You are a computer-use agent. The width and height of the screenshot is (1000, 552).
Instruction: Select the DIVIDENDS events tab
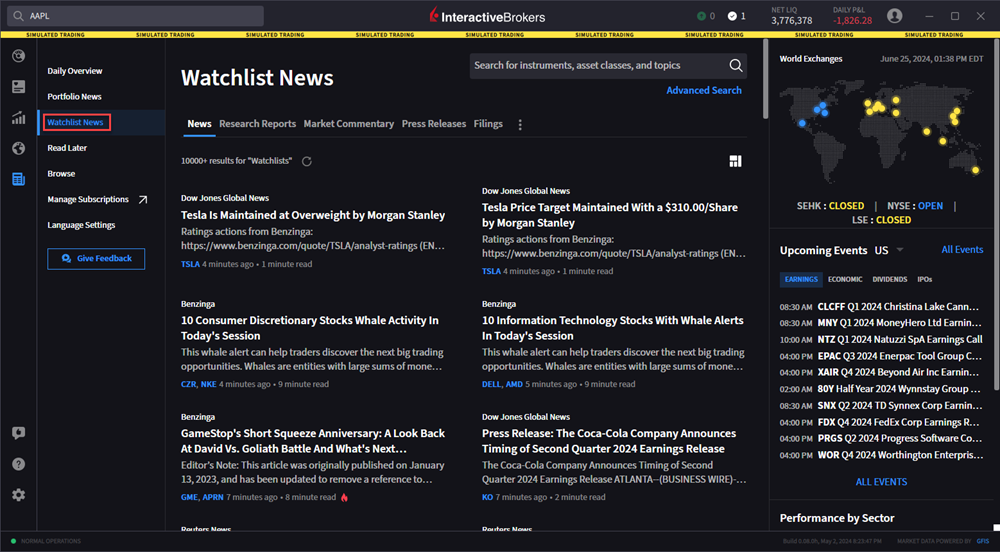click(890, 279)
